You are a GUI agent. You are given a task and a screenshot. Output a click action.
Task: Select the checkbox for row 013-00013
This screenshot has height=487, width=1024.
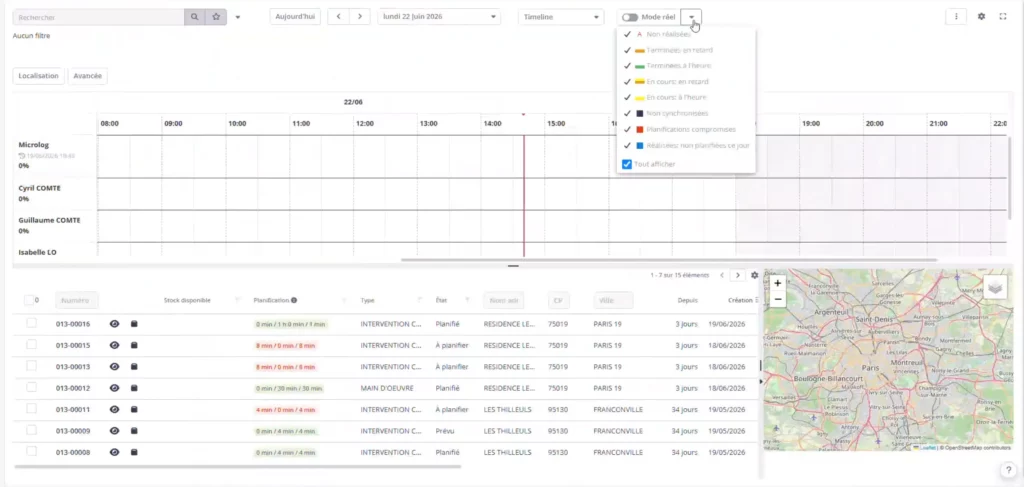[x=31, y=366]
